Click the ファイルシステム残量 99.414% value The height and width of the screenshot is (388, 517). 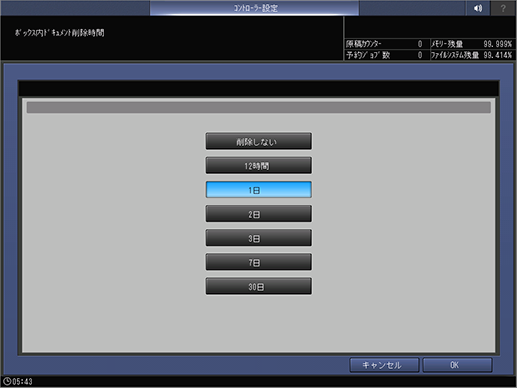497,55
